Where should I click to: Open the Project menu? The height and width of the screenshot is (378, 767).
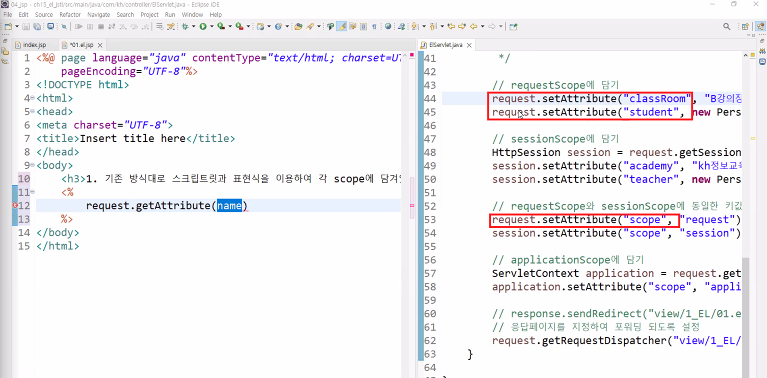(149, 15)
